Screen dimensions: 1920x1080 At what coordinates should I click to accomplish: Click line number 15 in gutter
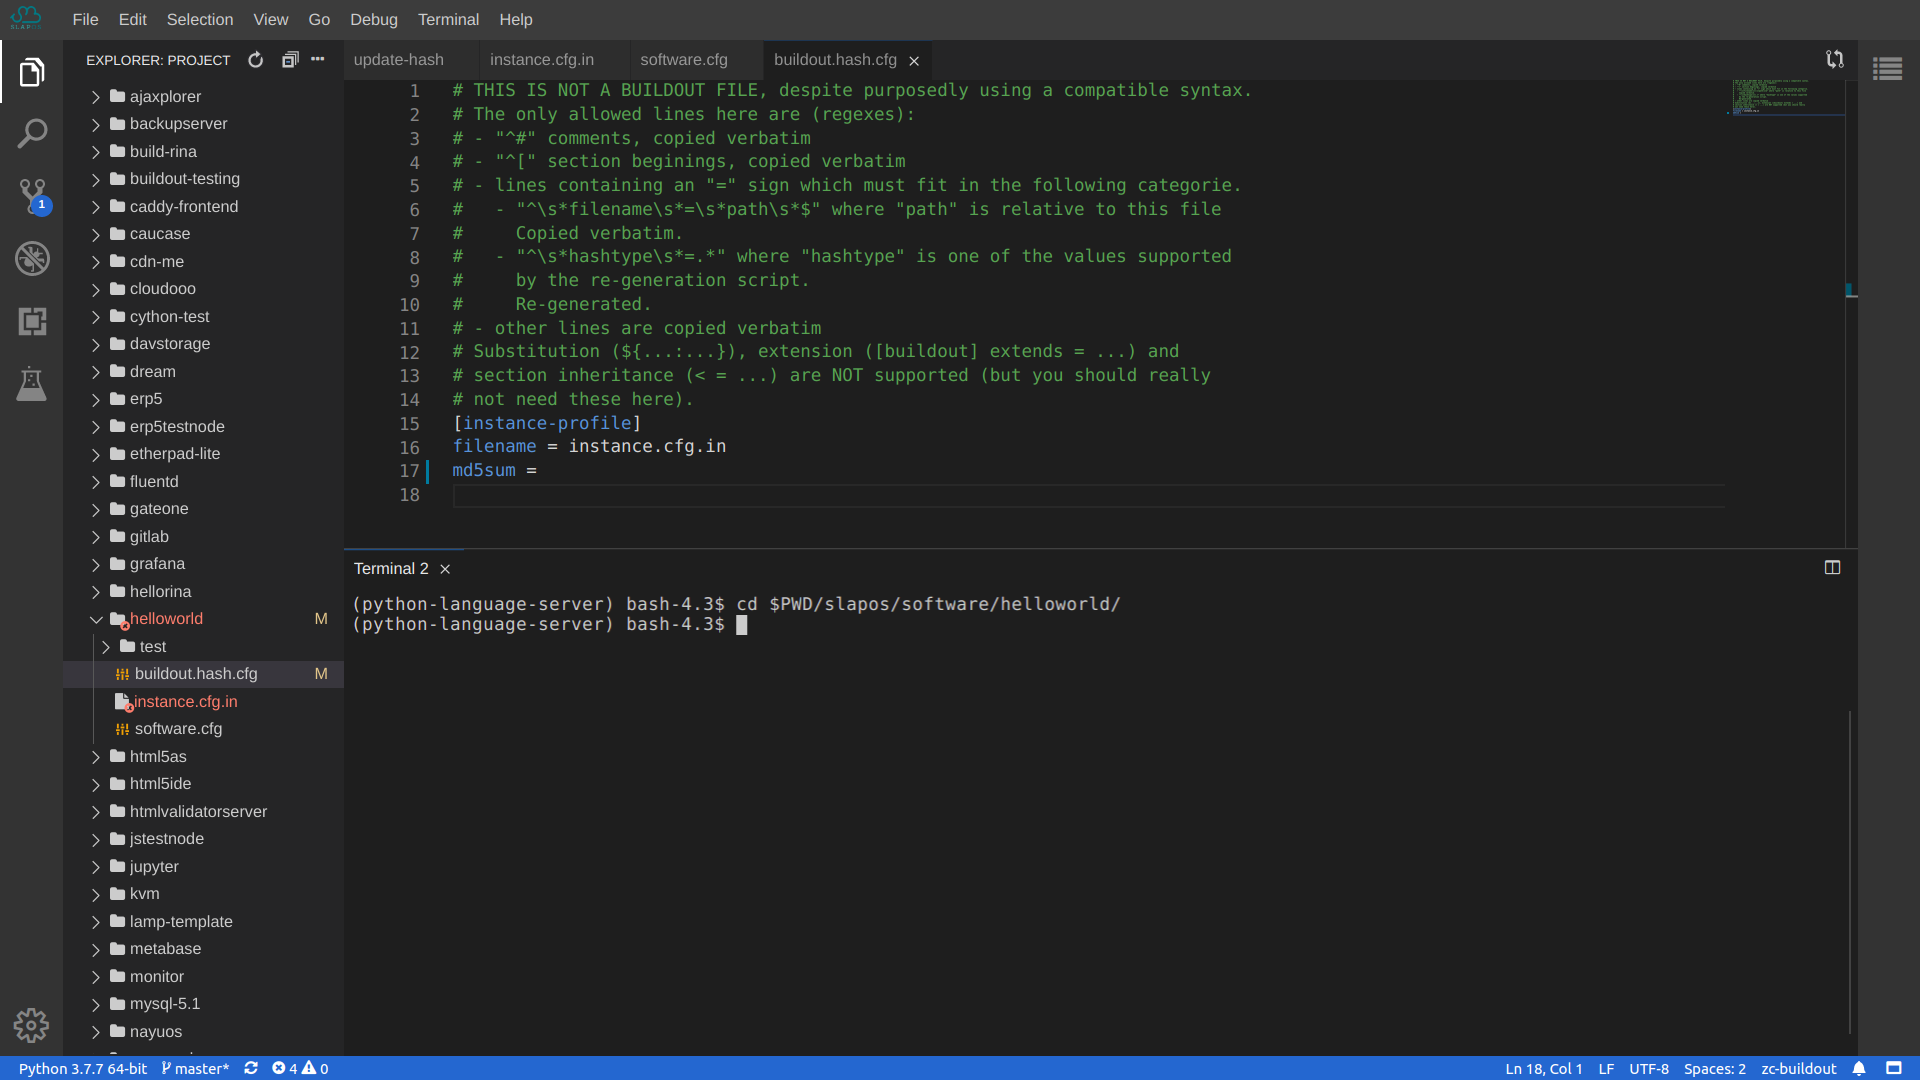point(409,424)
